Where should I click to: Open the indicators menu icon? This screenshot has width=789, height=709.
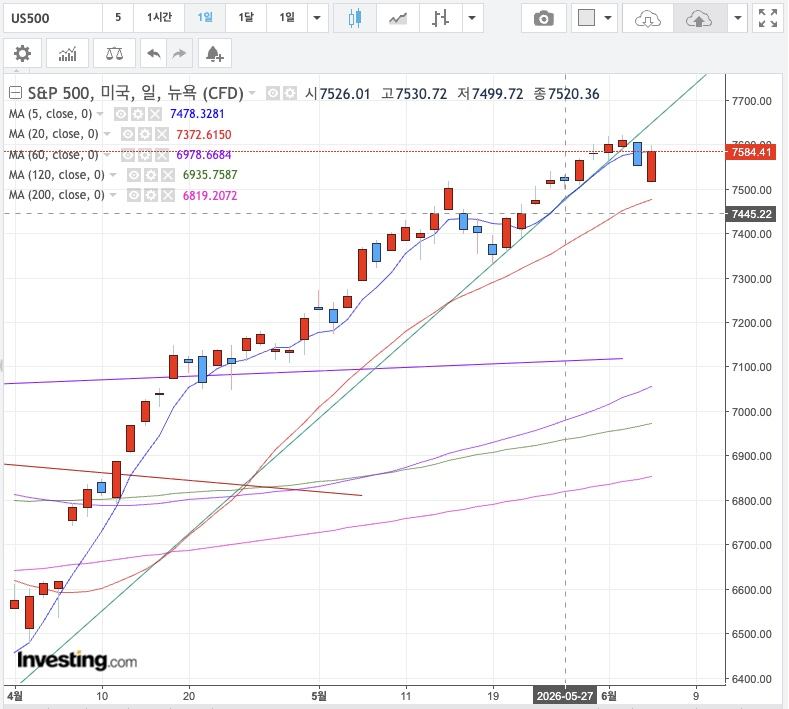tap(67, 53)
